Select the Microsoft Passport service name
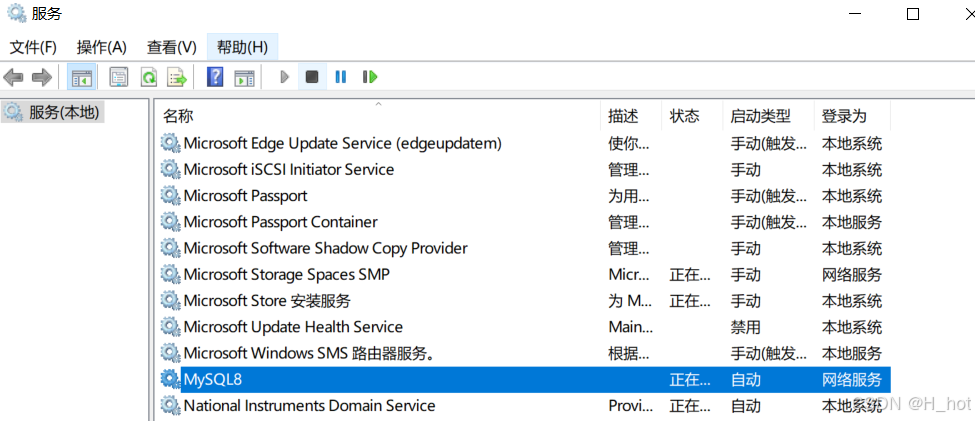Viewport: 975px width, 421px height. 245,196
